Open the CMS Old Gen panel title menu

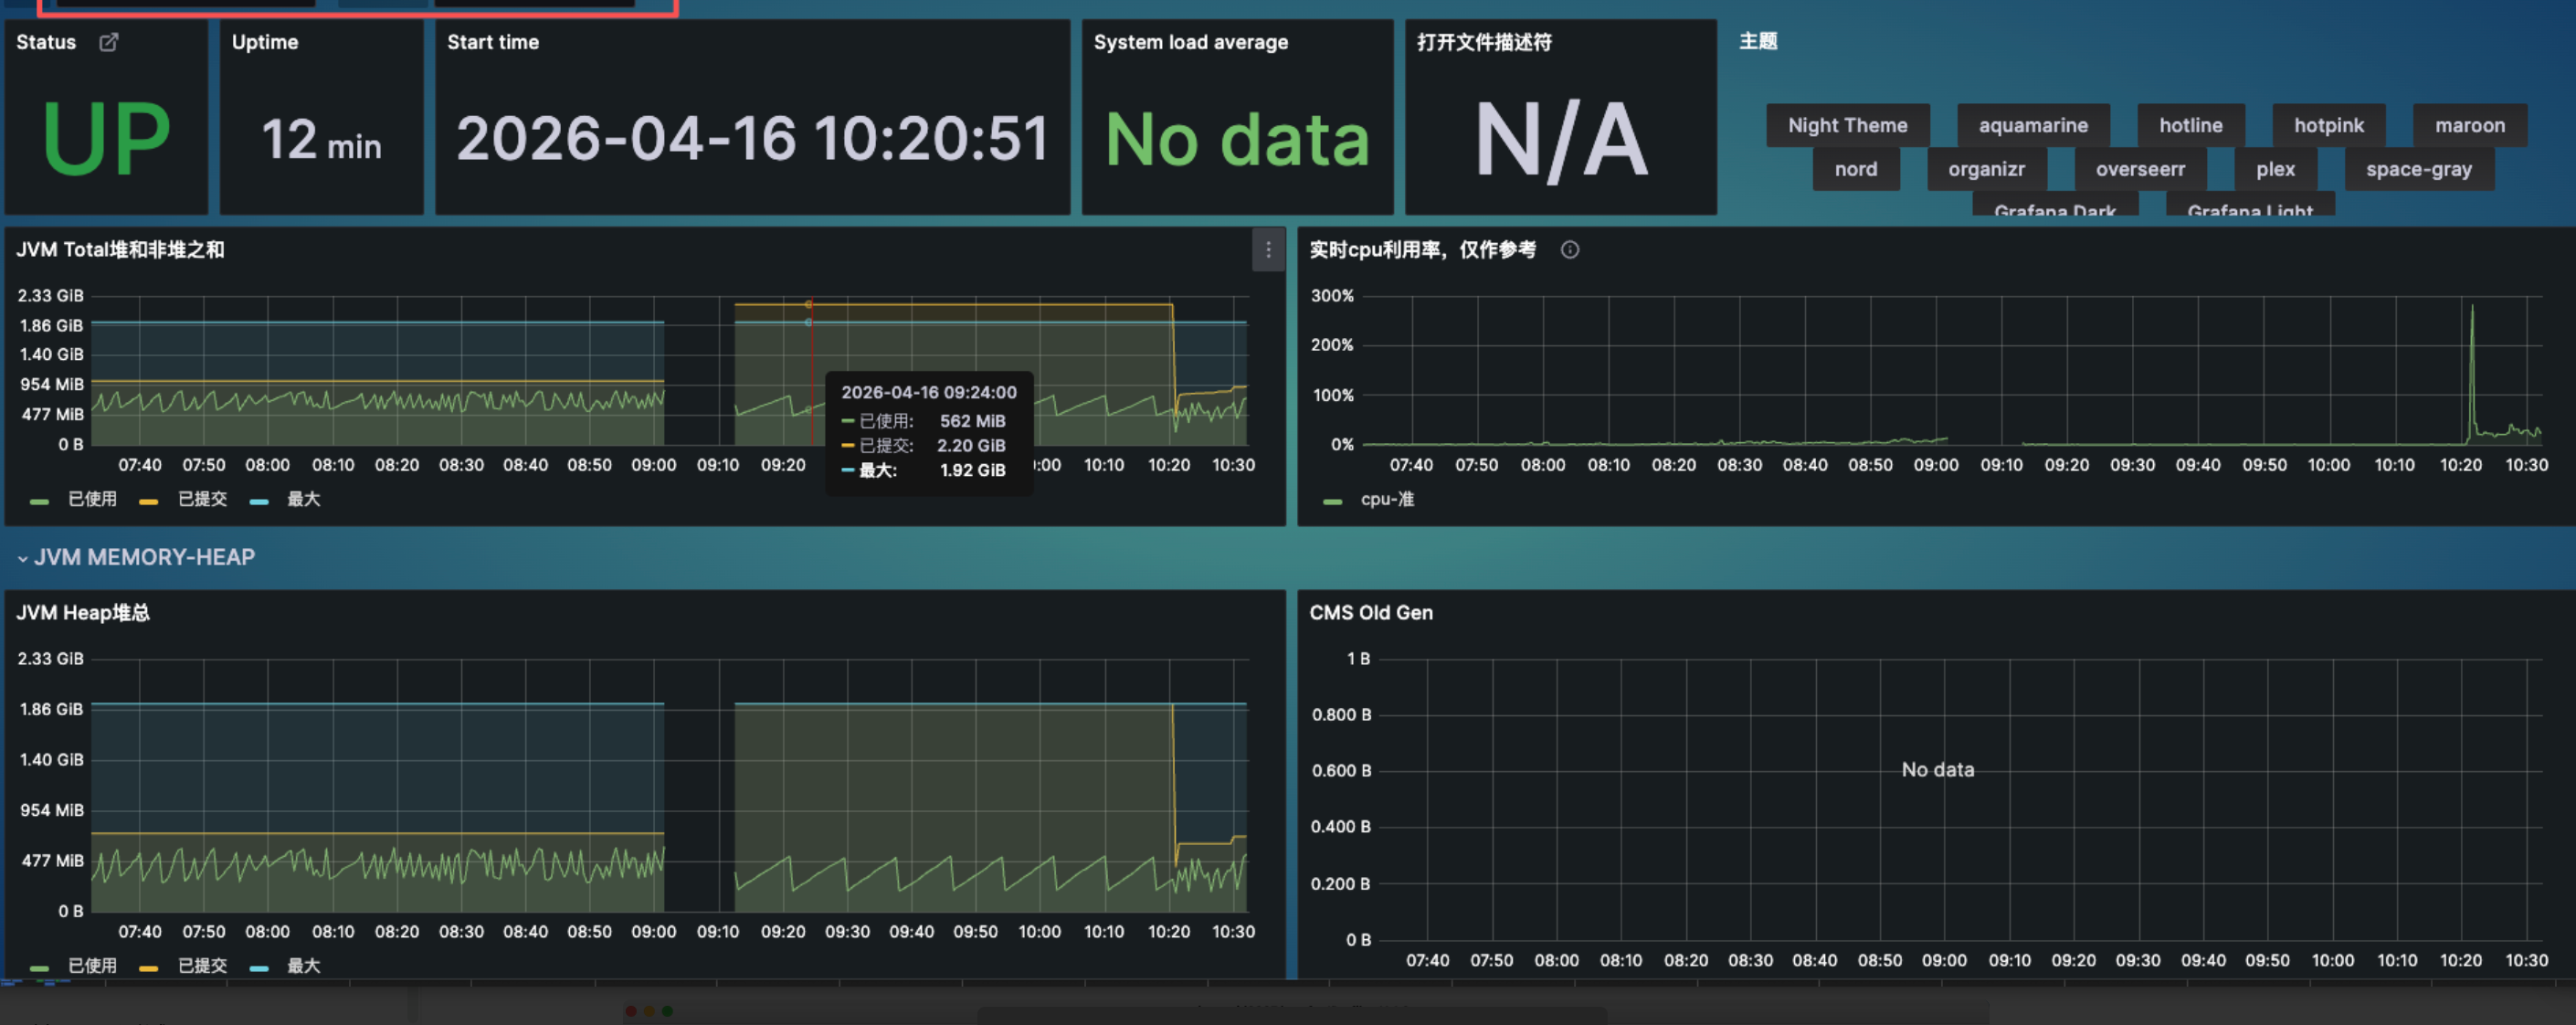coord(1371,612)
